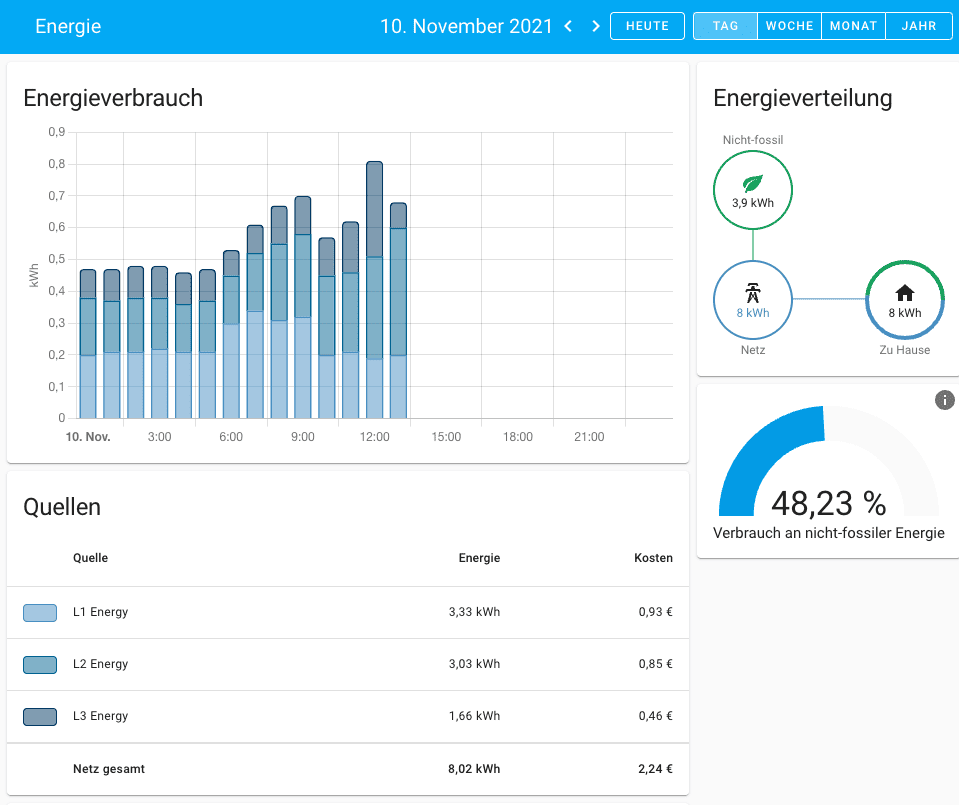Screen dimensions: 959x805
Task: Go to previous day with left chevron
Action: click(568, 26)
